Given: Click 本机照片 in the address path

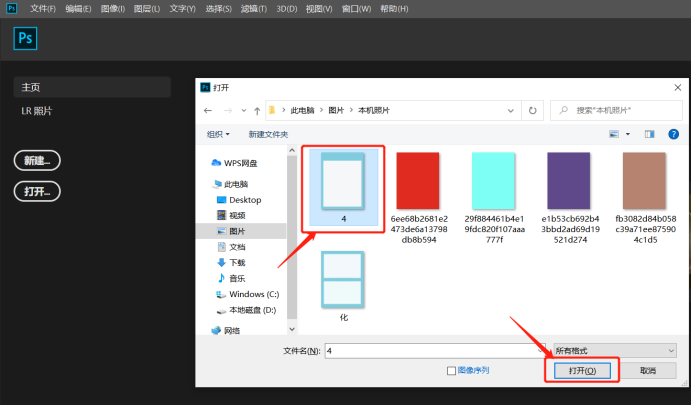Looking at the screenshot, I should pyautogui.click(x=374, y=110).
